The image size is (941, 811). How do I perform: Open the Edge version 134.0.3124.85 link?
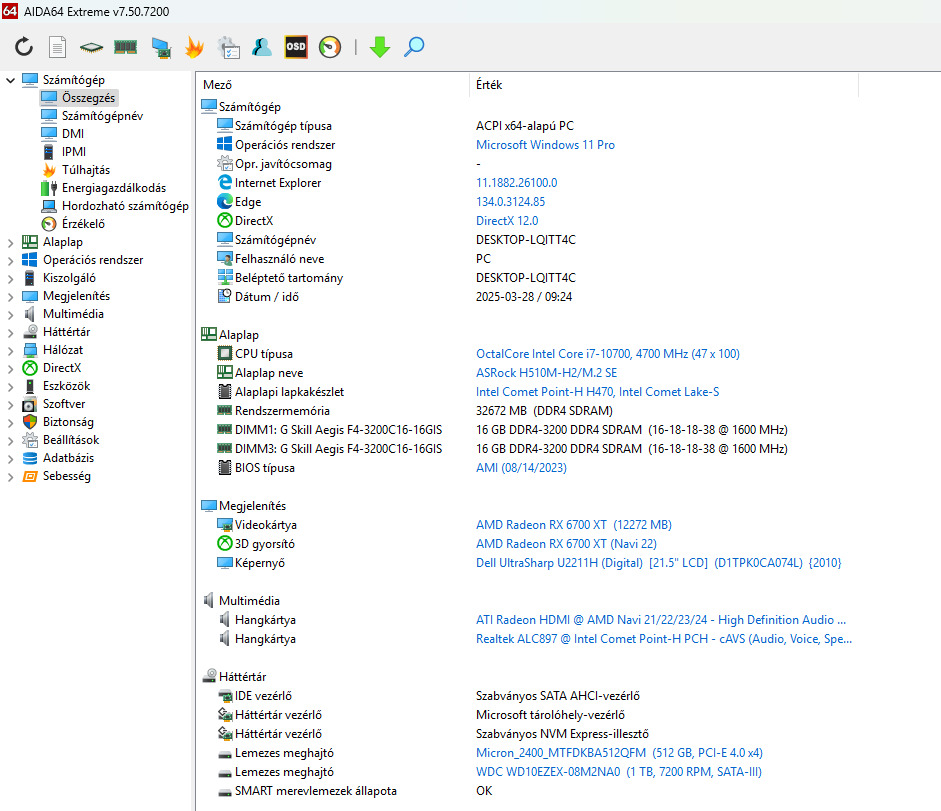click(511, 202)
